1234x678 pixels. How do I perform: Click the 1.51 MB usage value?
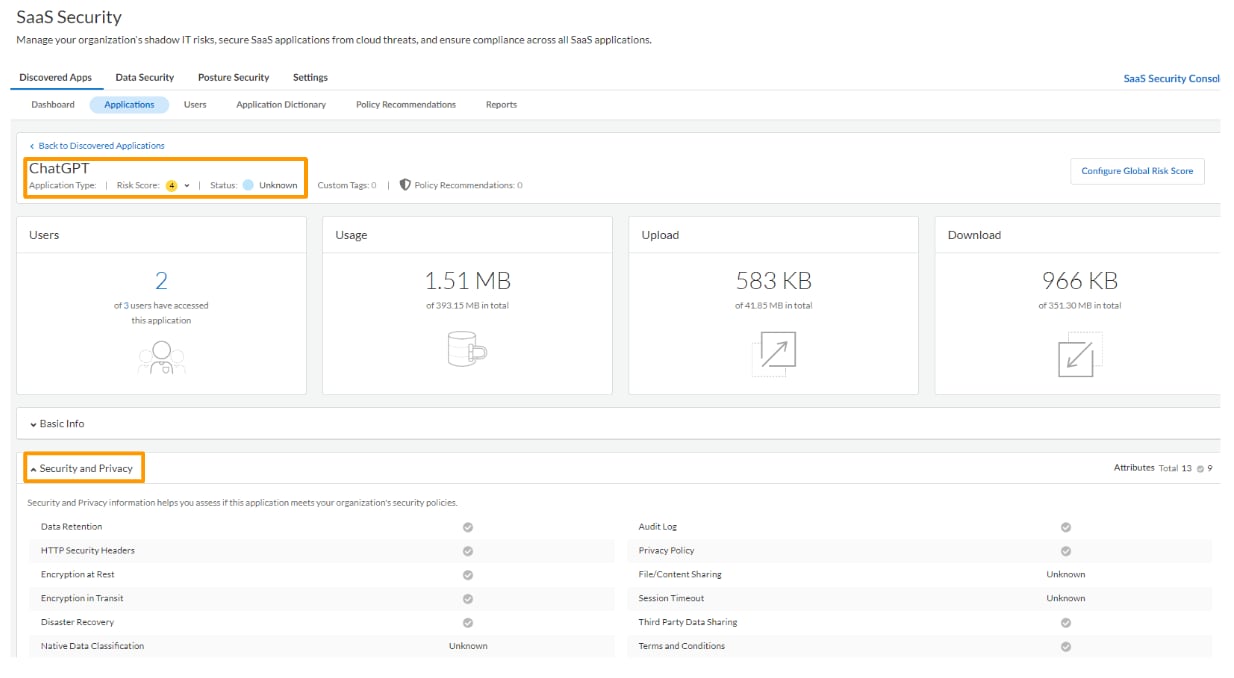pos(467,280)
